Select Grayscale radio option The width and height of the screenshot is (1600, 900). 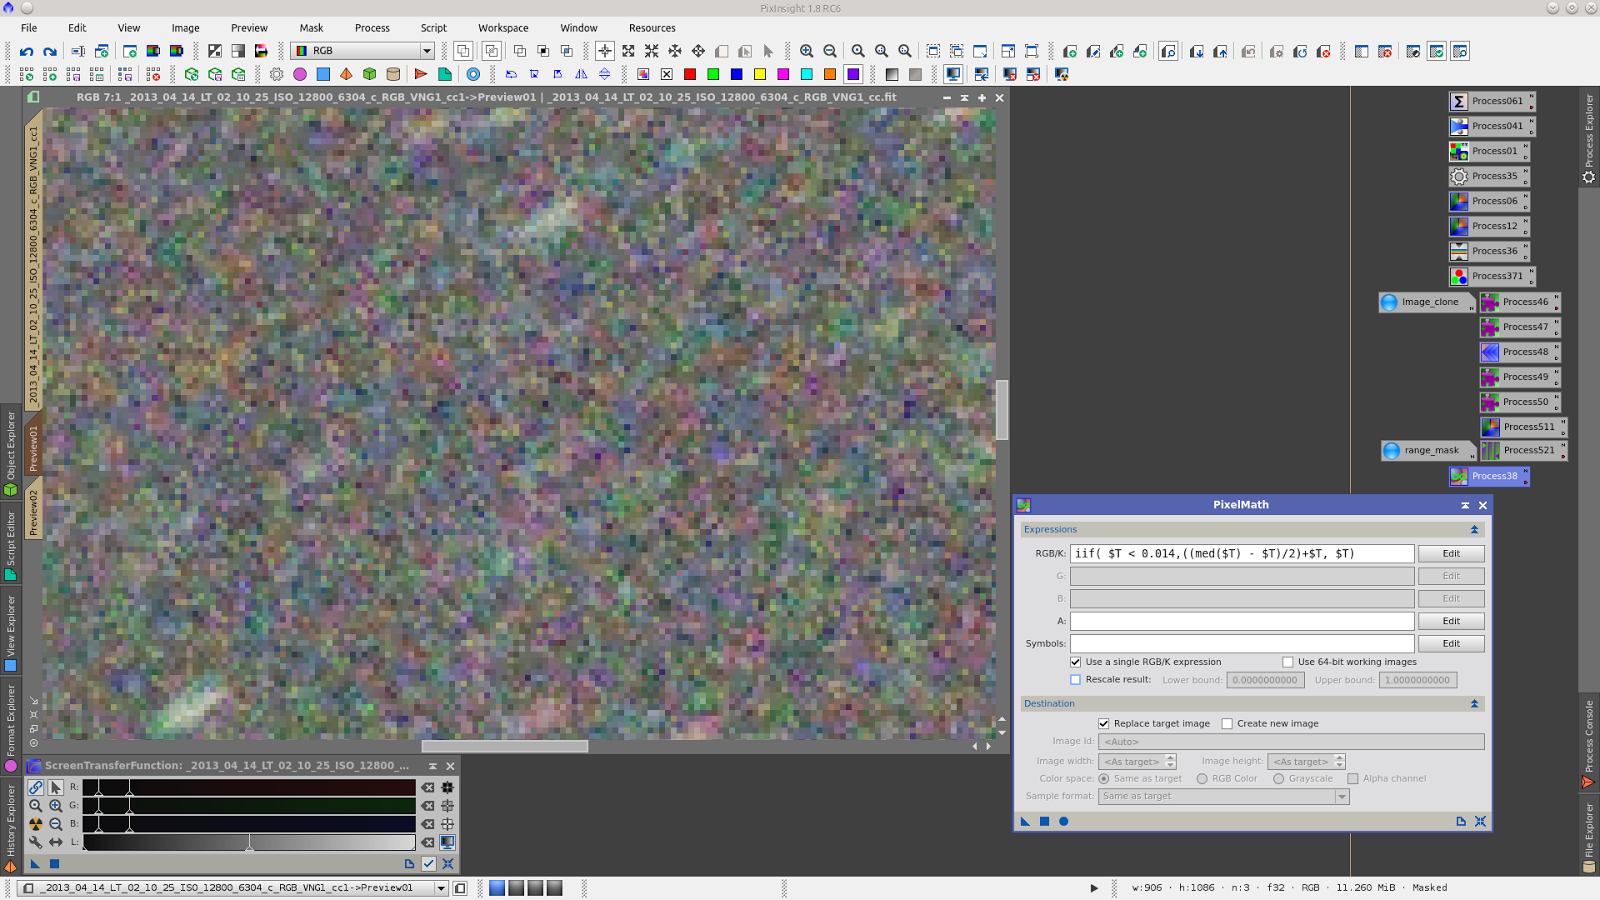pyautogui.click(x=1279, y=779)
